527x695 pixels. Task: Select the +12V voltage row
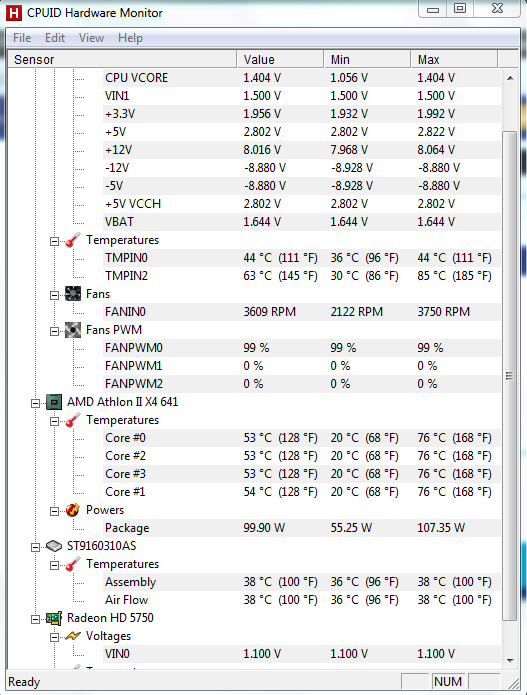click(302, 150)
